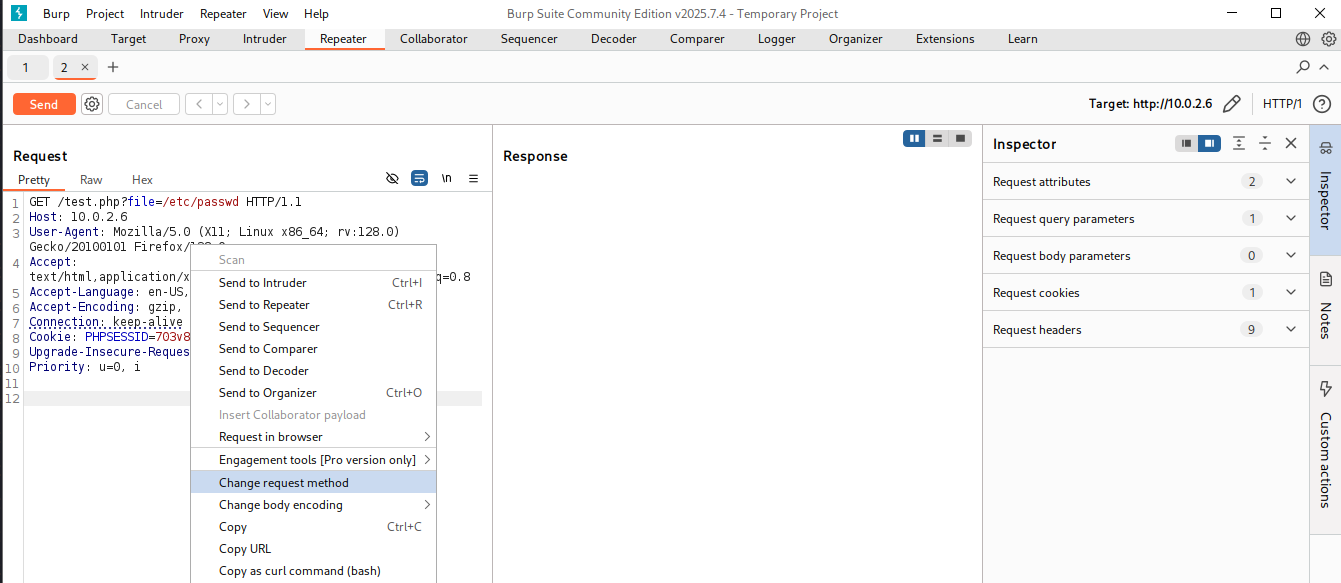The image size is (1341, 583).
Task: Open Repeater help question mark icon
Action: [x=1321, y=104]
